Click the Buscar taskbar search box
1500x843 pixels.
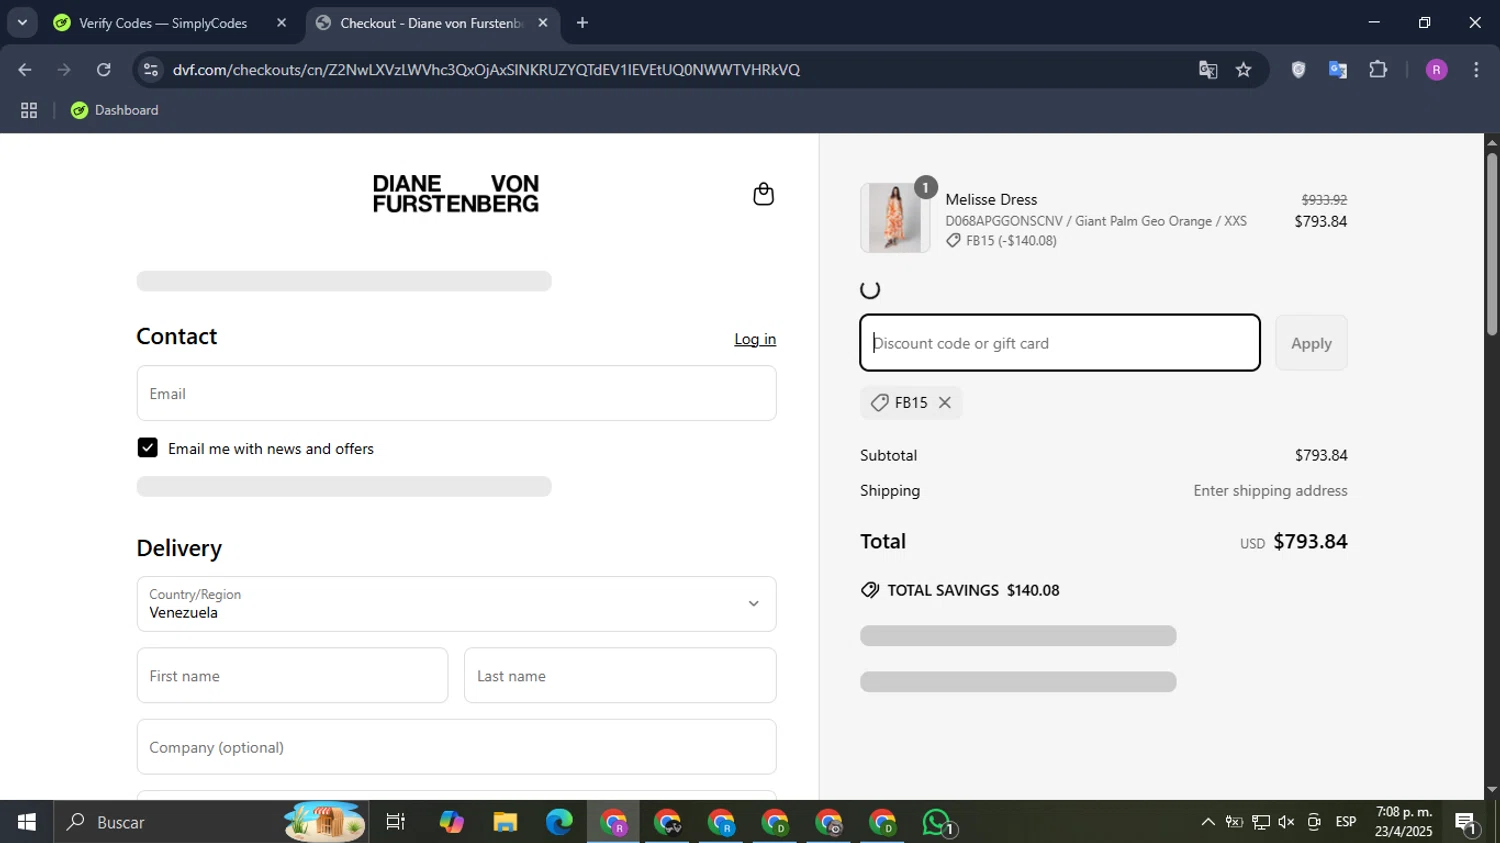click(210, 822)
